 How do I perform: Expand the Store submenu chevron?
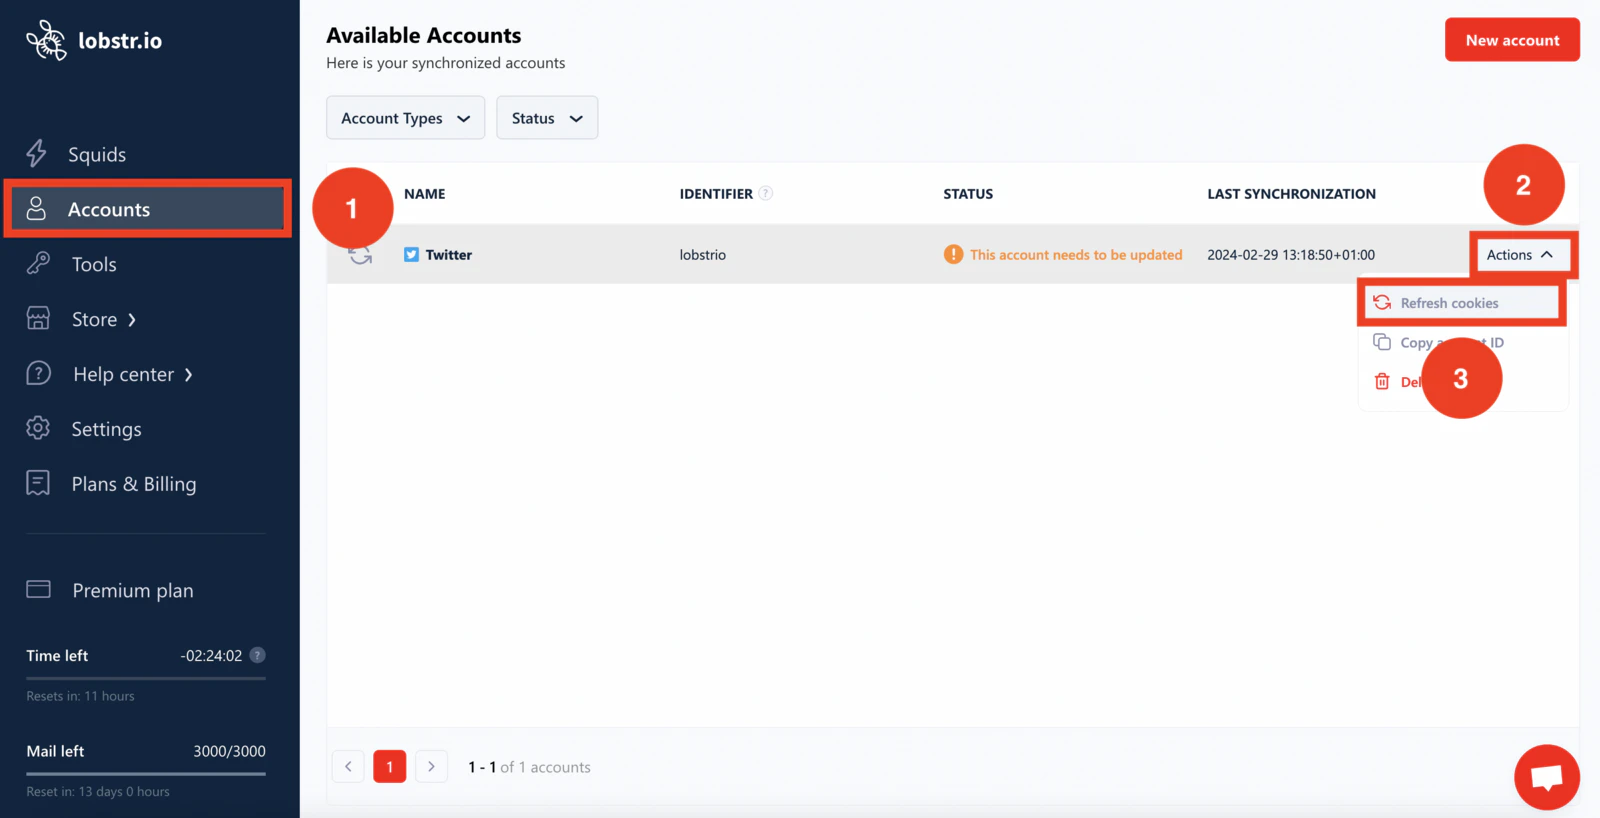132,320
